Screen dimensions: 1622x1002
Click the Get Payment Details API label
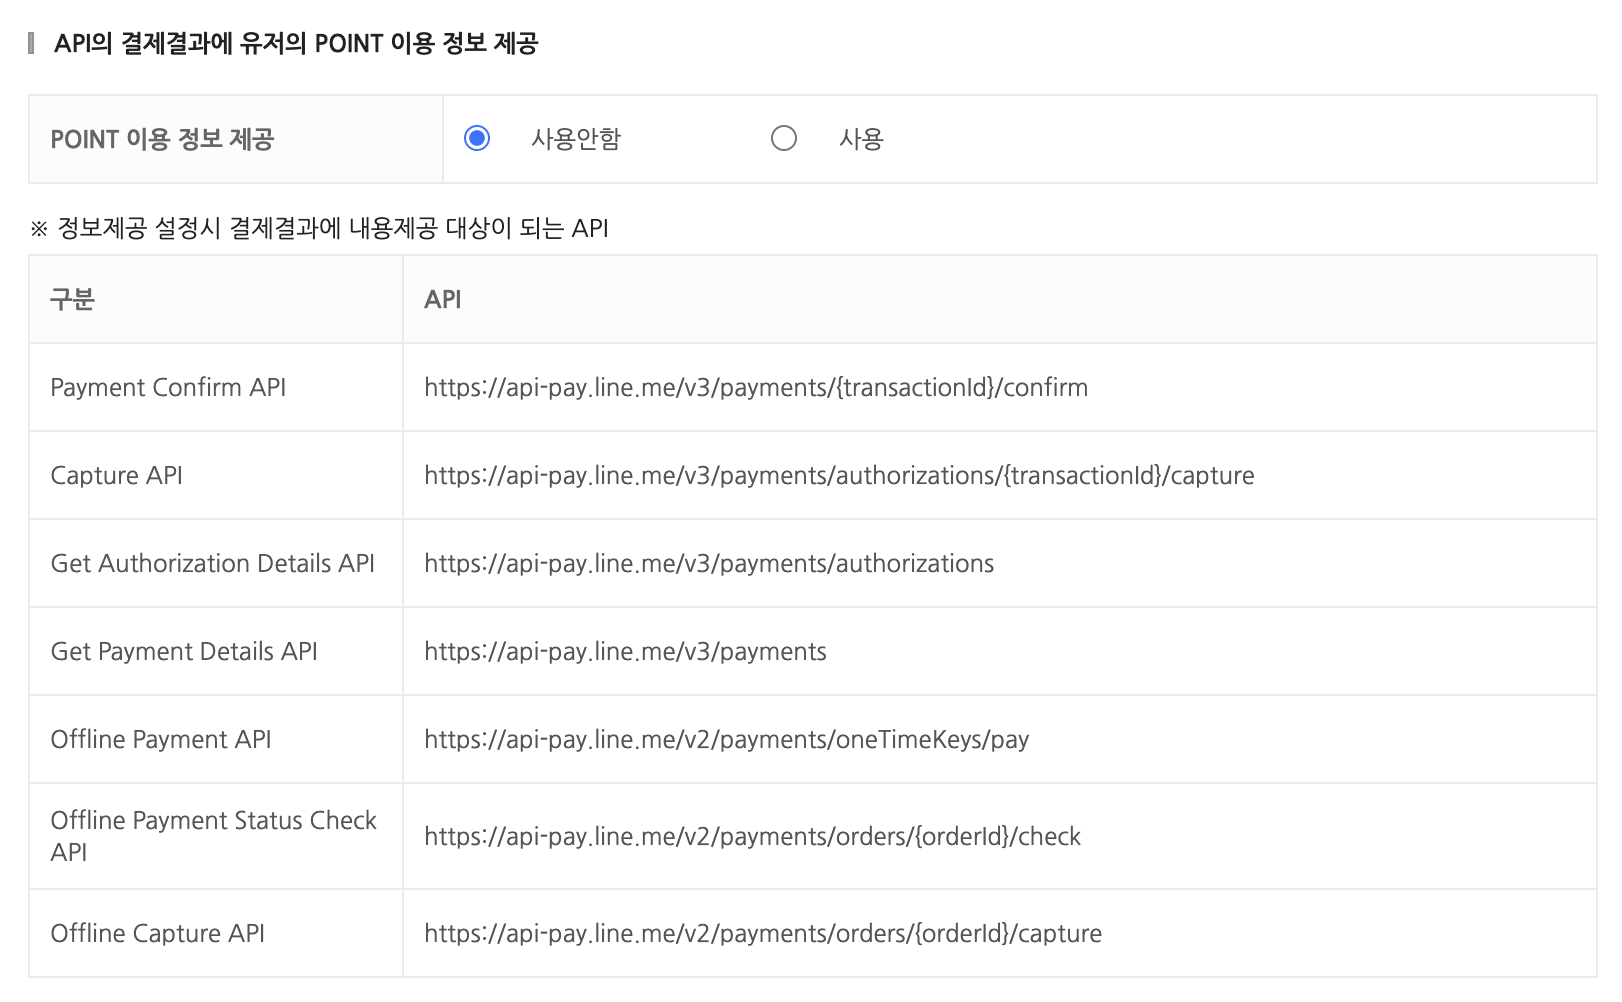tap(184, 652)
